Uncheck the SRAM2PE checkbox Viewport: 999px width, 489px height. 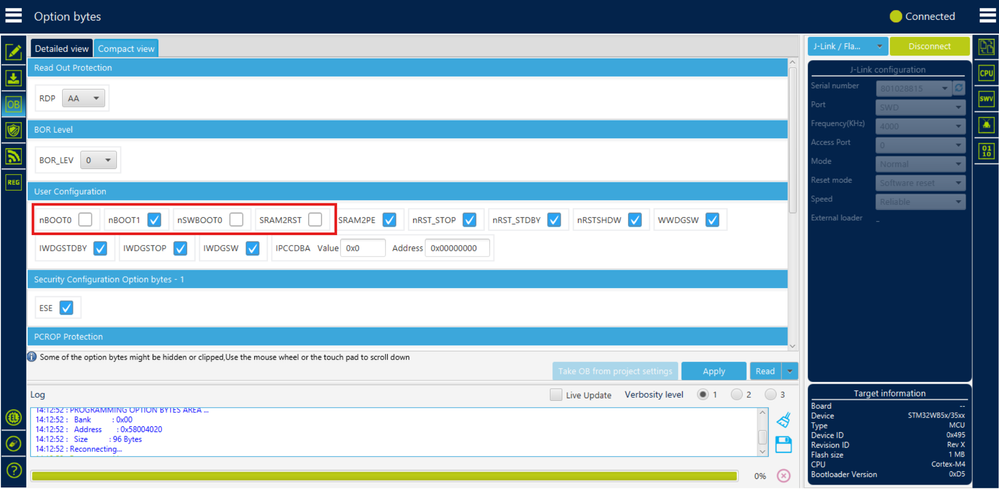pyautogui.click(x=389, y=220)
